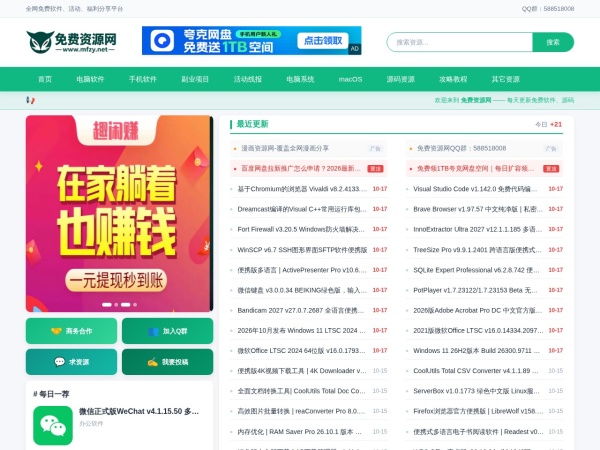Open the LibreWolf Firefox portable post

pyautogui.click(x=478, y=411)
